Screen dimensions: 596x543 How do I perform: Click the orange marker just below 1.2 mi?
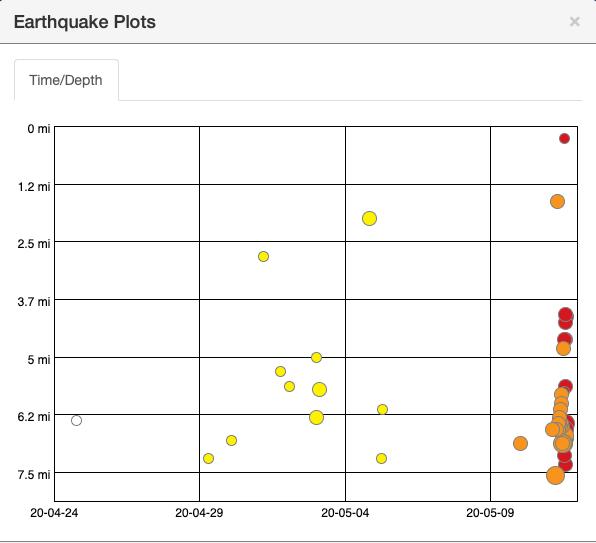[557, 201]
